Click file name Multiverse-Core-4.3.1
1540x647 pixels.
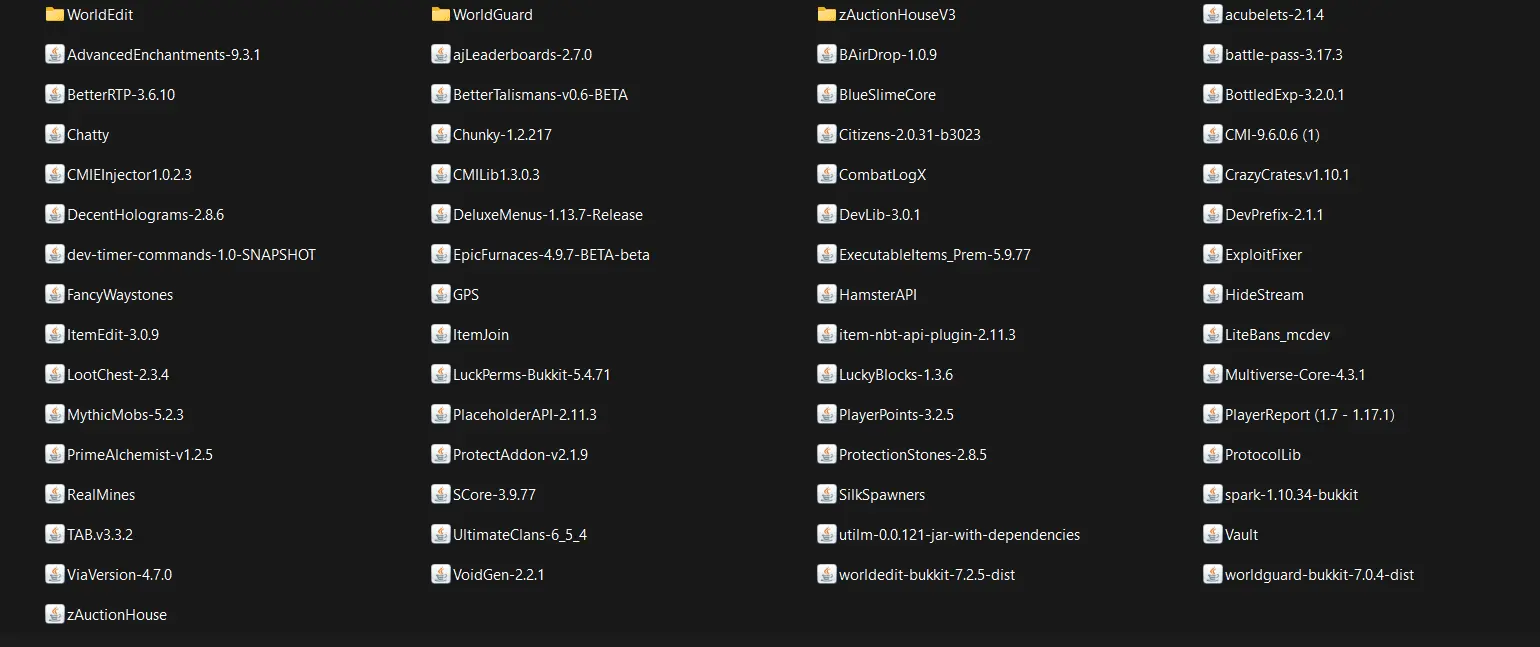[x=1295, y=375]
